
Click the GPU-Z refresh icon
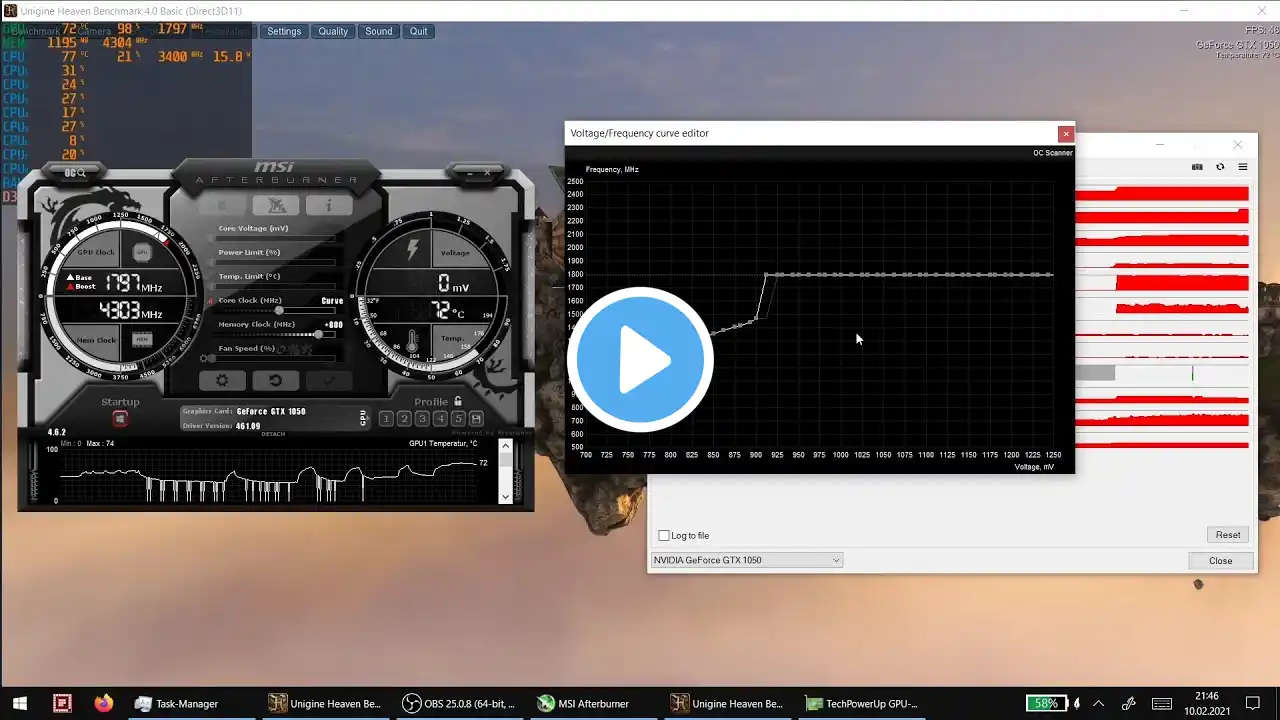click(1220, 167)
